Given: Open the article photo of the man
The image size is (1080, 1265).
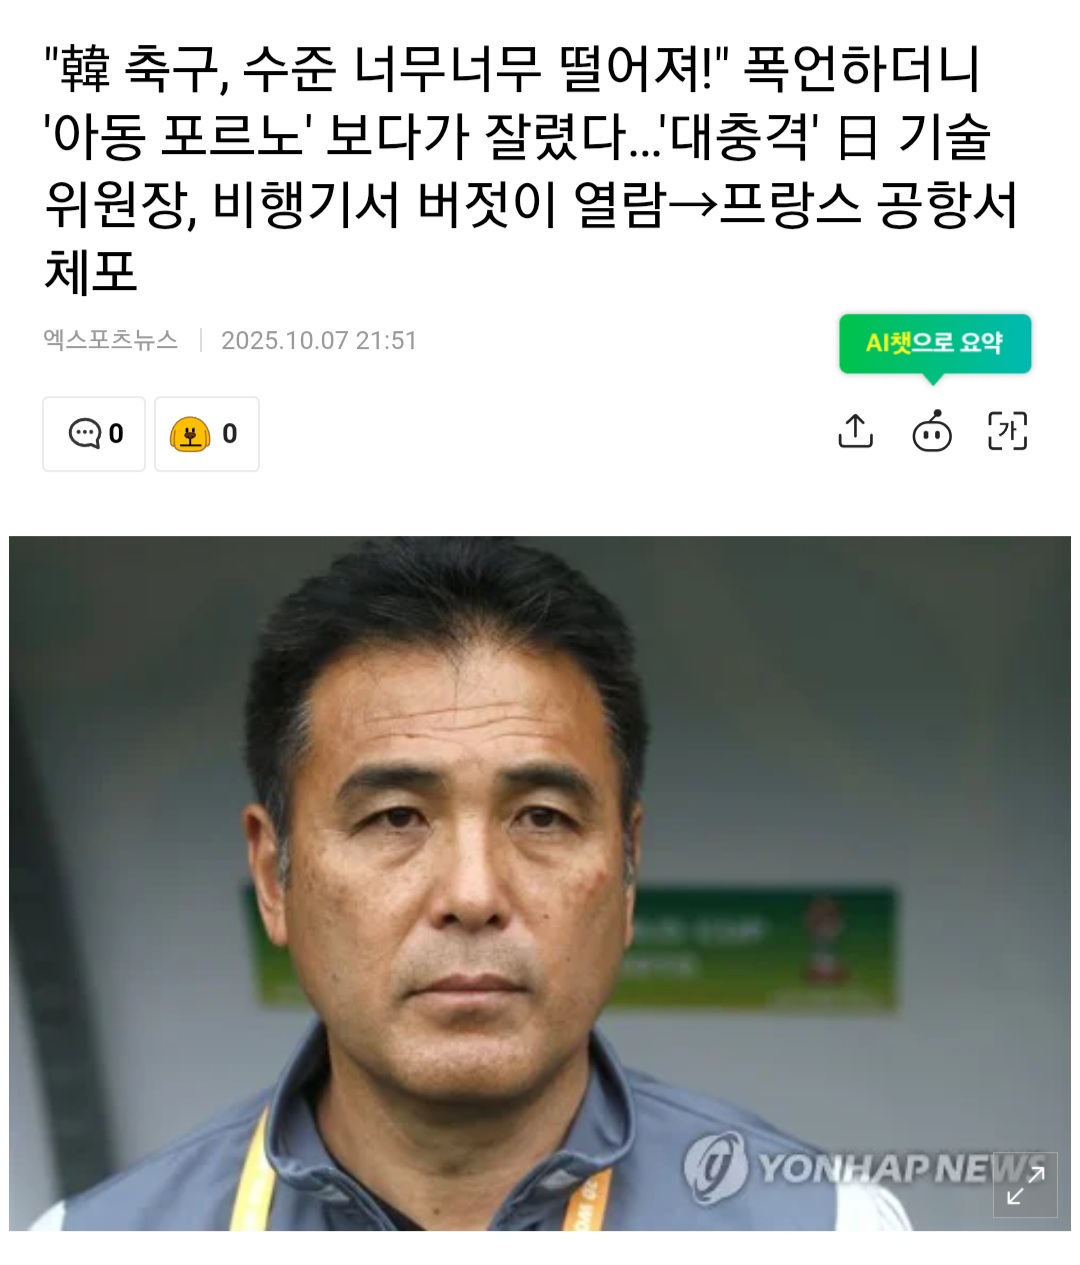Looking at the screenshot, I should (540, 883).
